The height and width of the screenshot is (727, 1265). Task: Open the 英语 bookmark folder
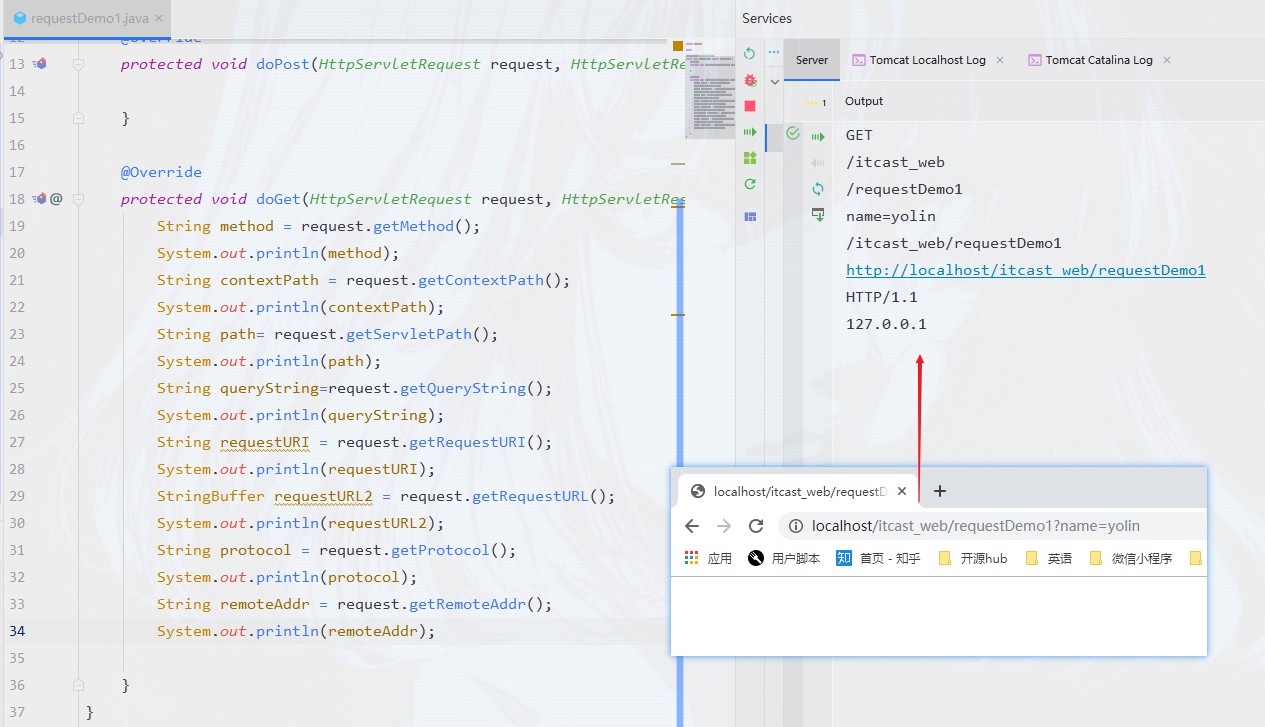[x=1048, y=558]
